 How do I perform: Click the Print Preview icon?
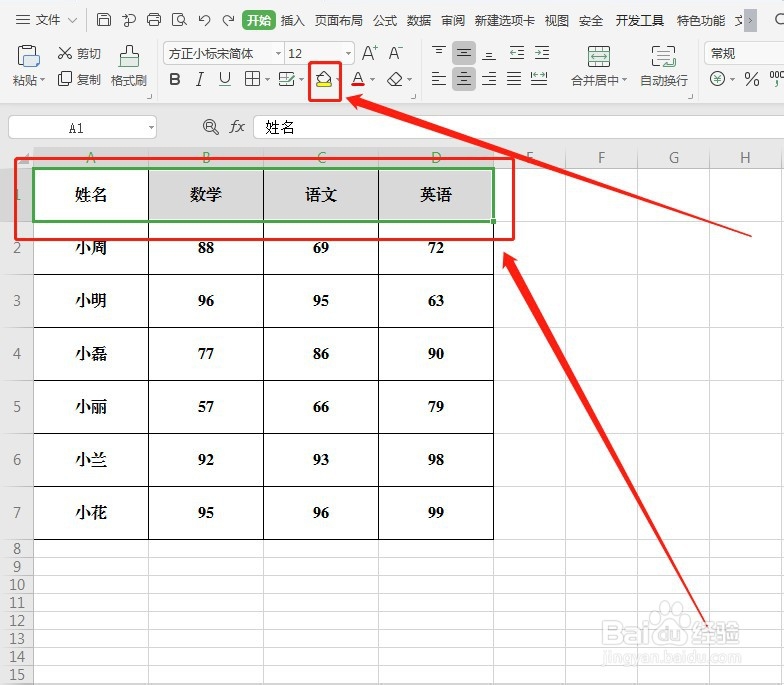pos(179,20)
